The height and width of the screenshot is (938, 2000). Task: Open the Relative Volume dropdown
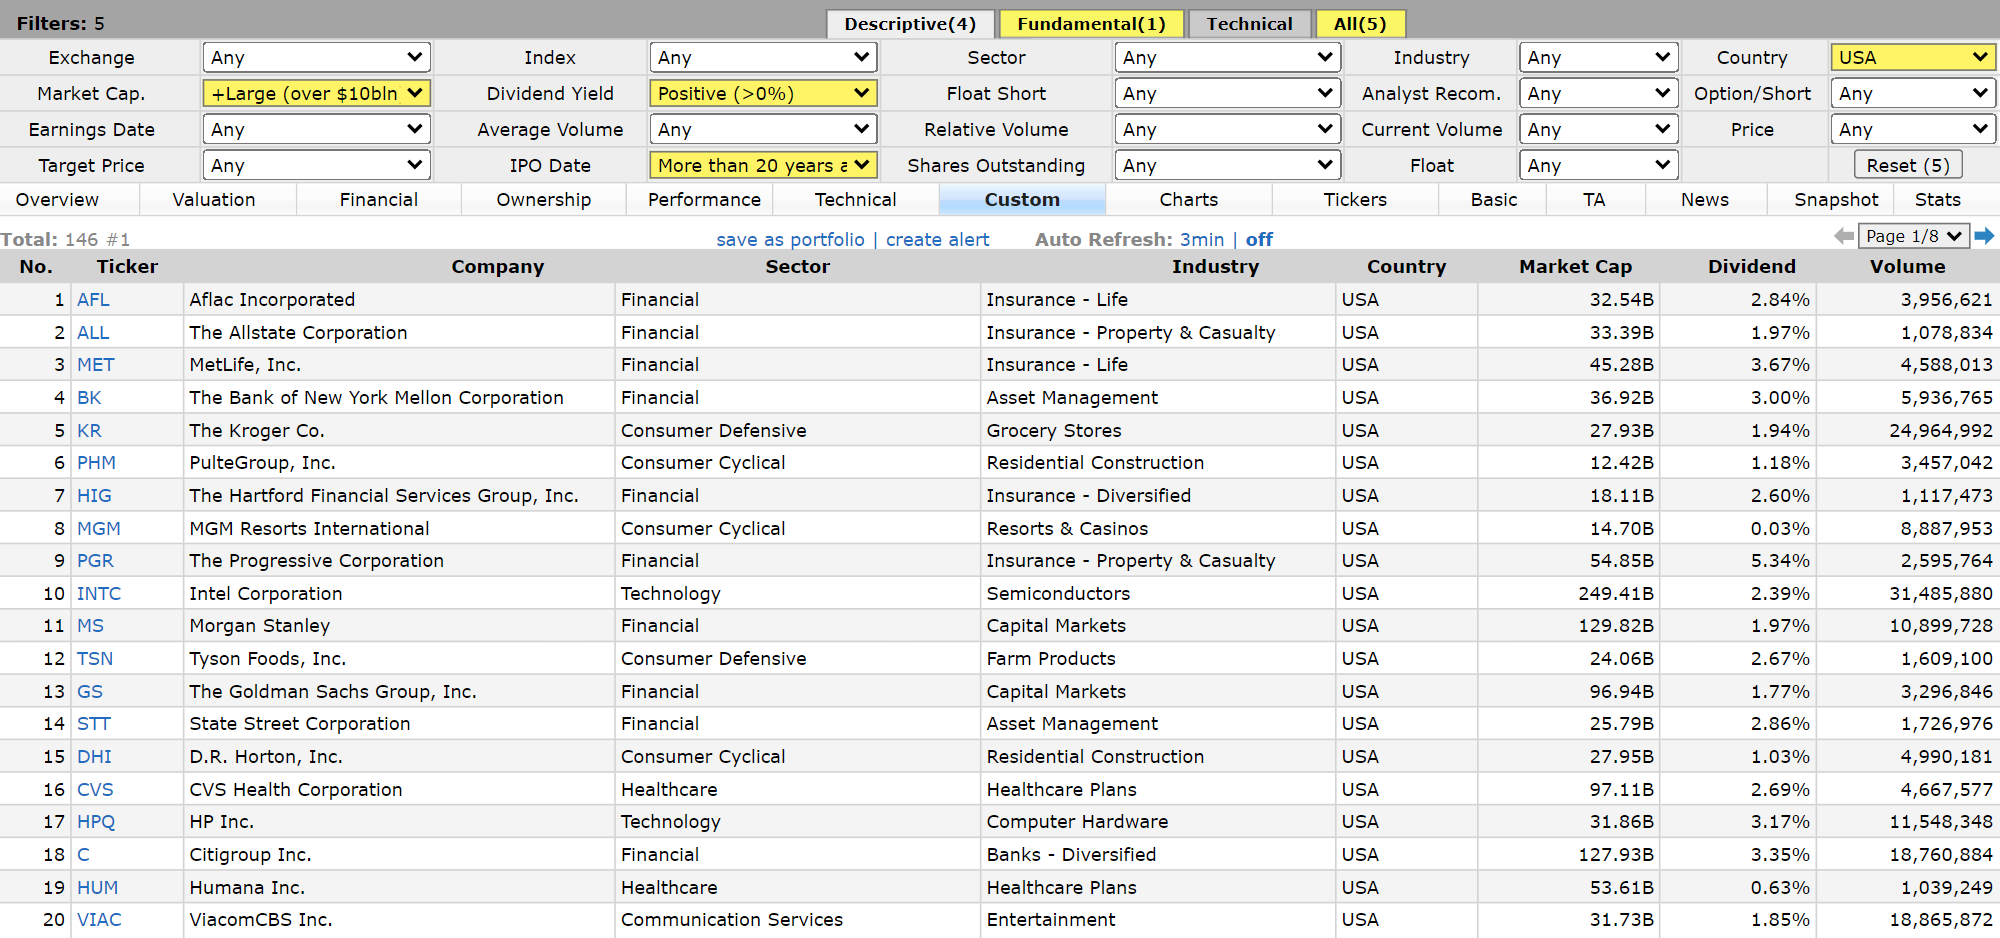tap(1228, 129)
